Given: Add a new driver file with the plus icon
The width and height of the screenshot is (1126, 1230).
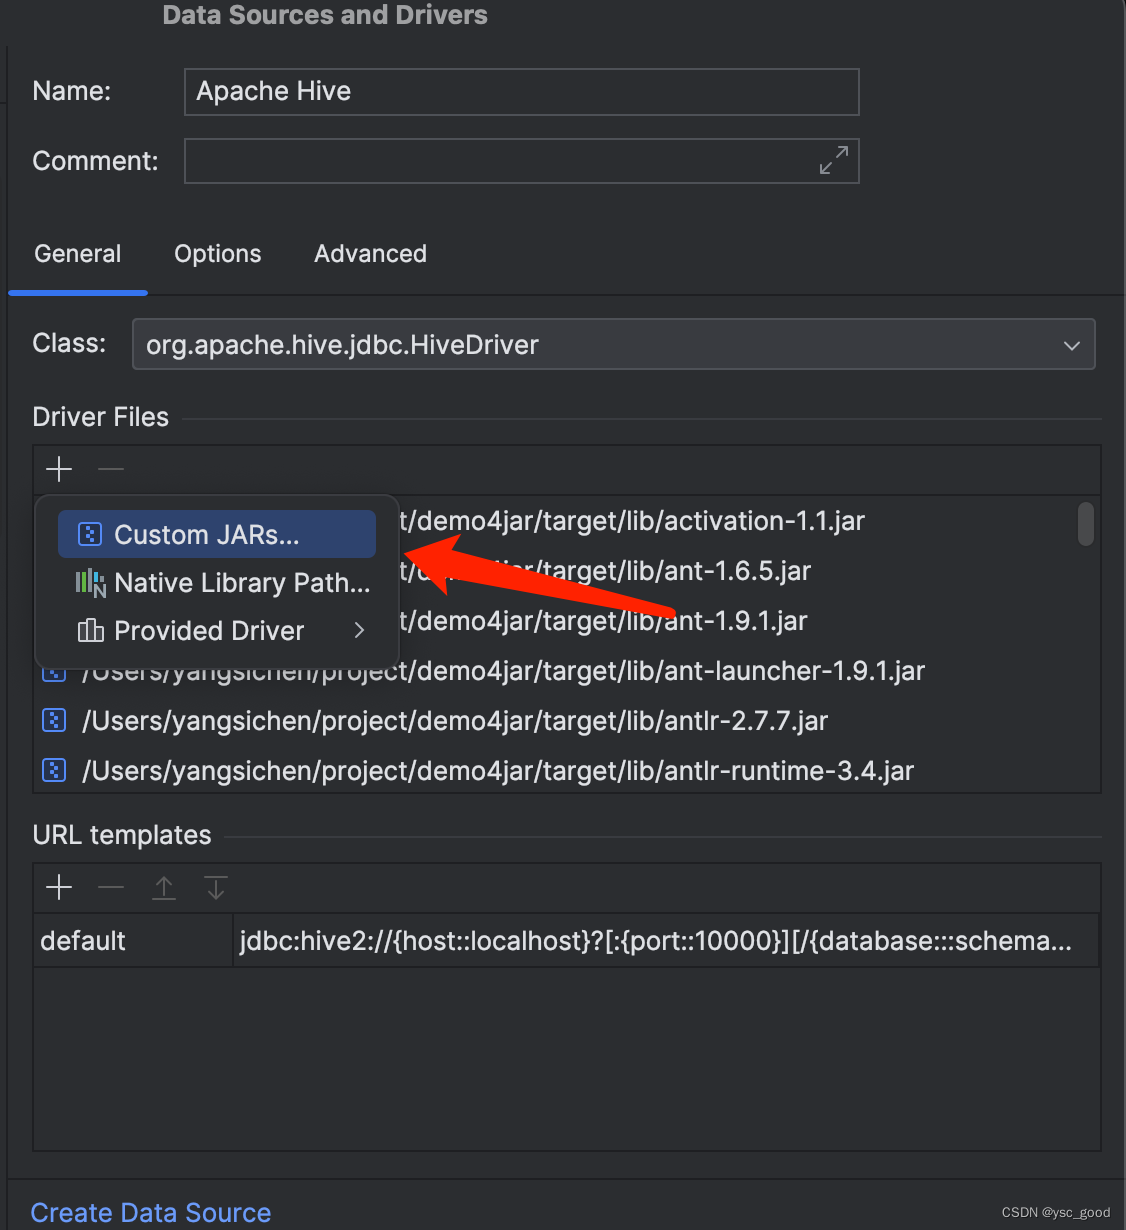Looking at the screenshot, I should 58,469.
